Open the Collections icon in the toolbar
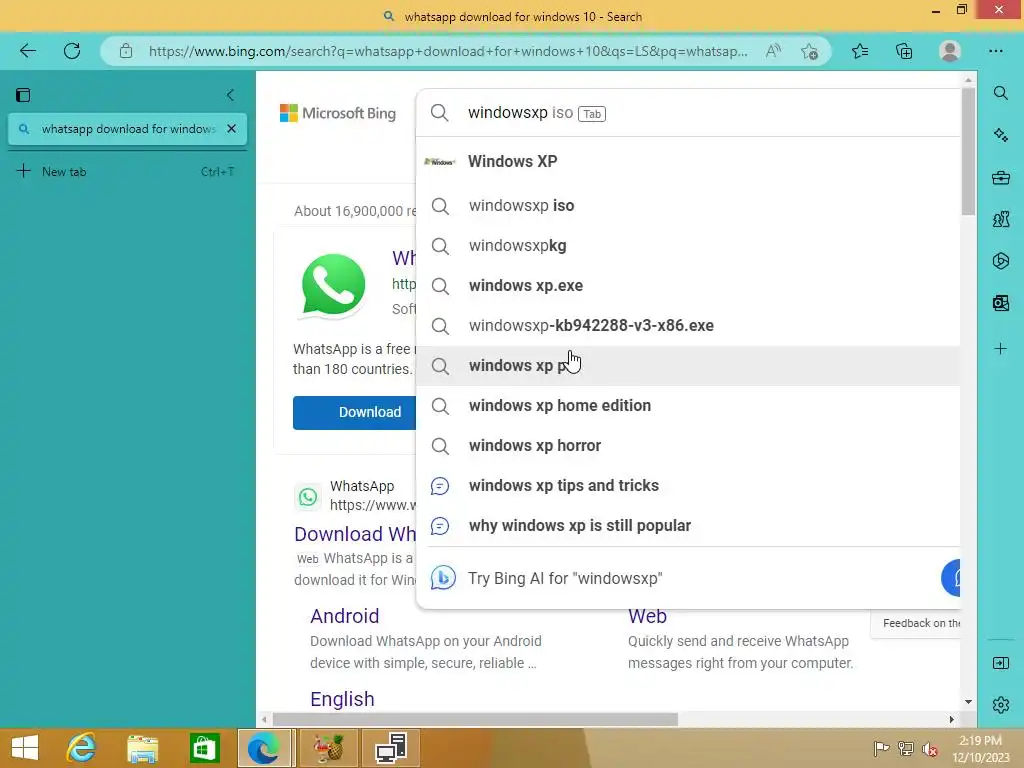The width and height of the screenshot is (1024, 768). pos(904,51)
